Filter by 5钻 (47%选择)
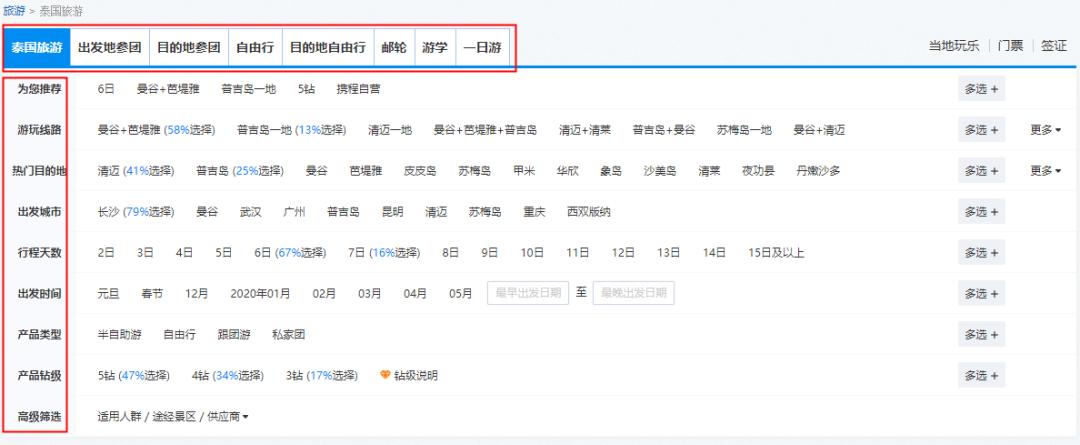Screen dimensions: 1080x445 tap(134, 375)
